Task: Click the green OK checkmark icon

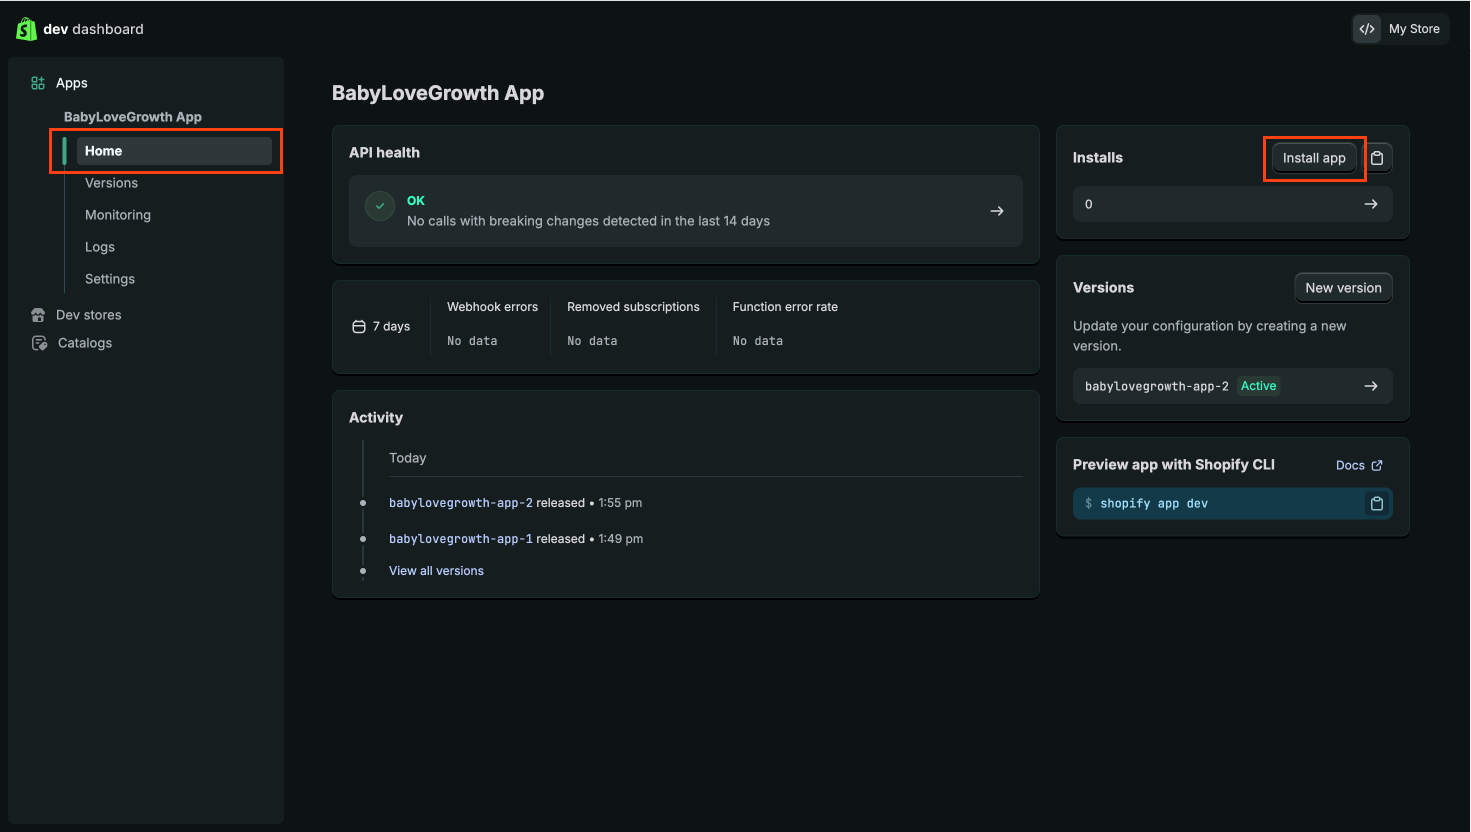Action: point(379,206)
